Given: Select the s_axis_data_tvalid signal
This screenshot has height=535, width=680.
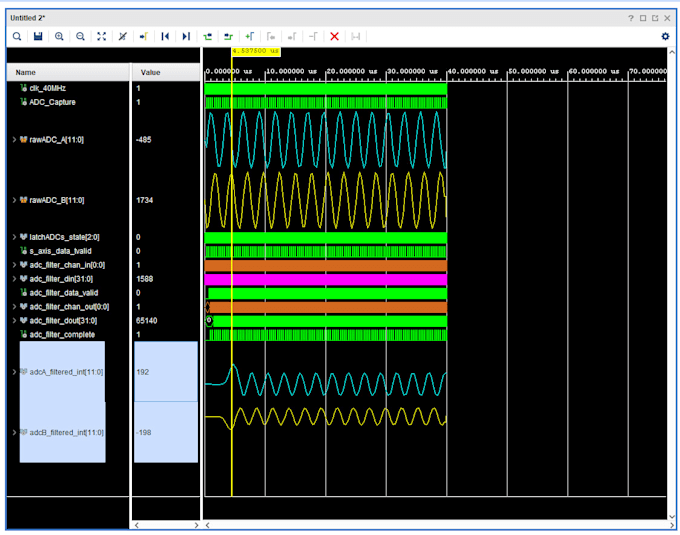Looking at the screenshot, I should [60, 251].
